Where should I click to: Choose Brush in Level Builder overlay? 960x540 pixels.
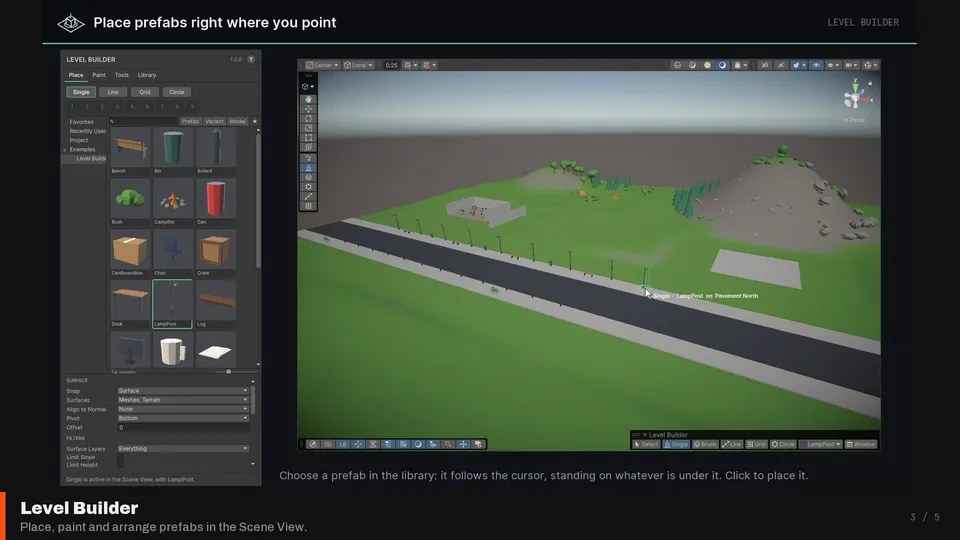pyautogui.click(x=705, y=444)
